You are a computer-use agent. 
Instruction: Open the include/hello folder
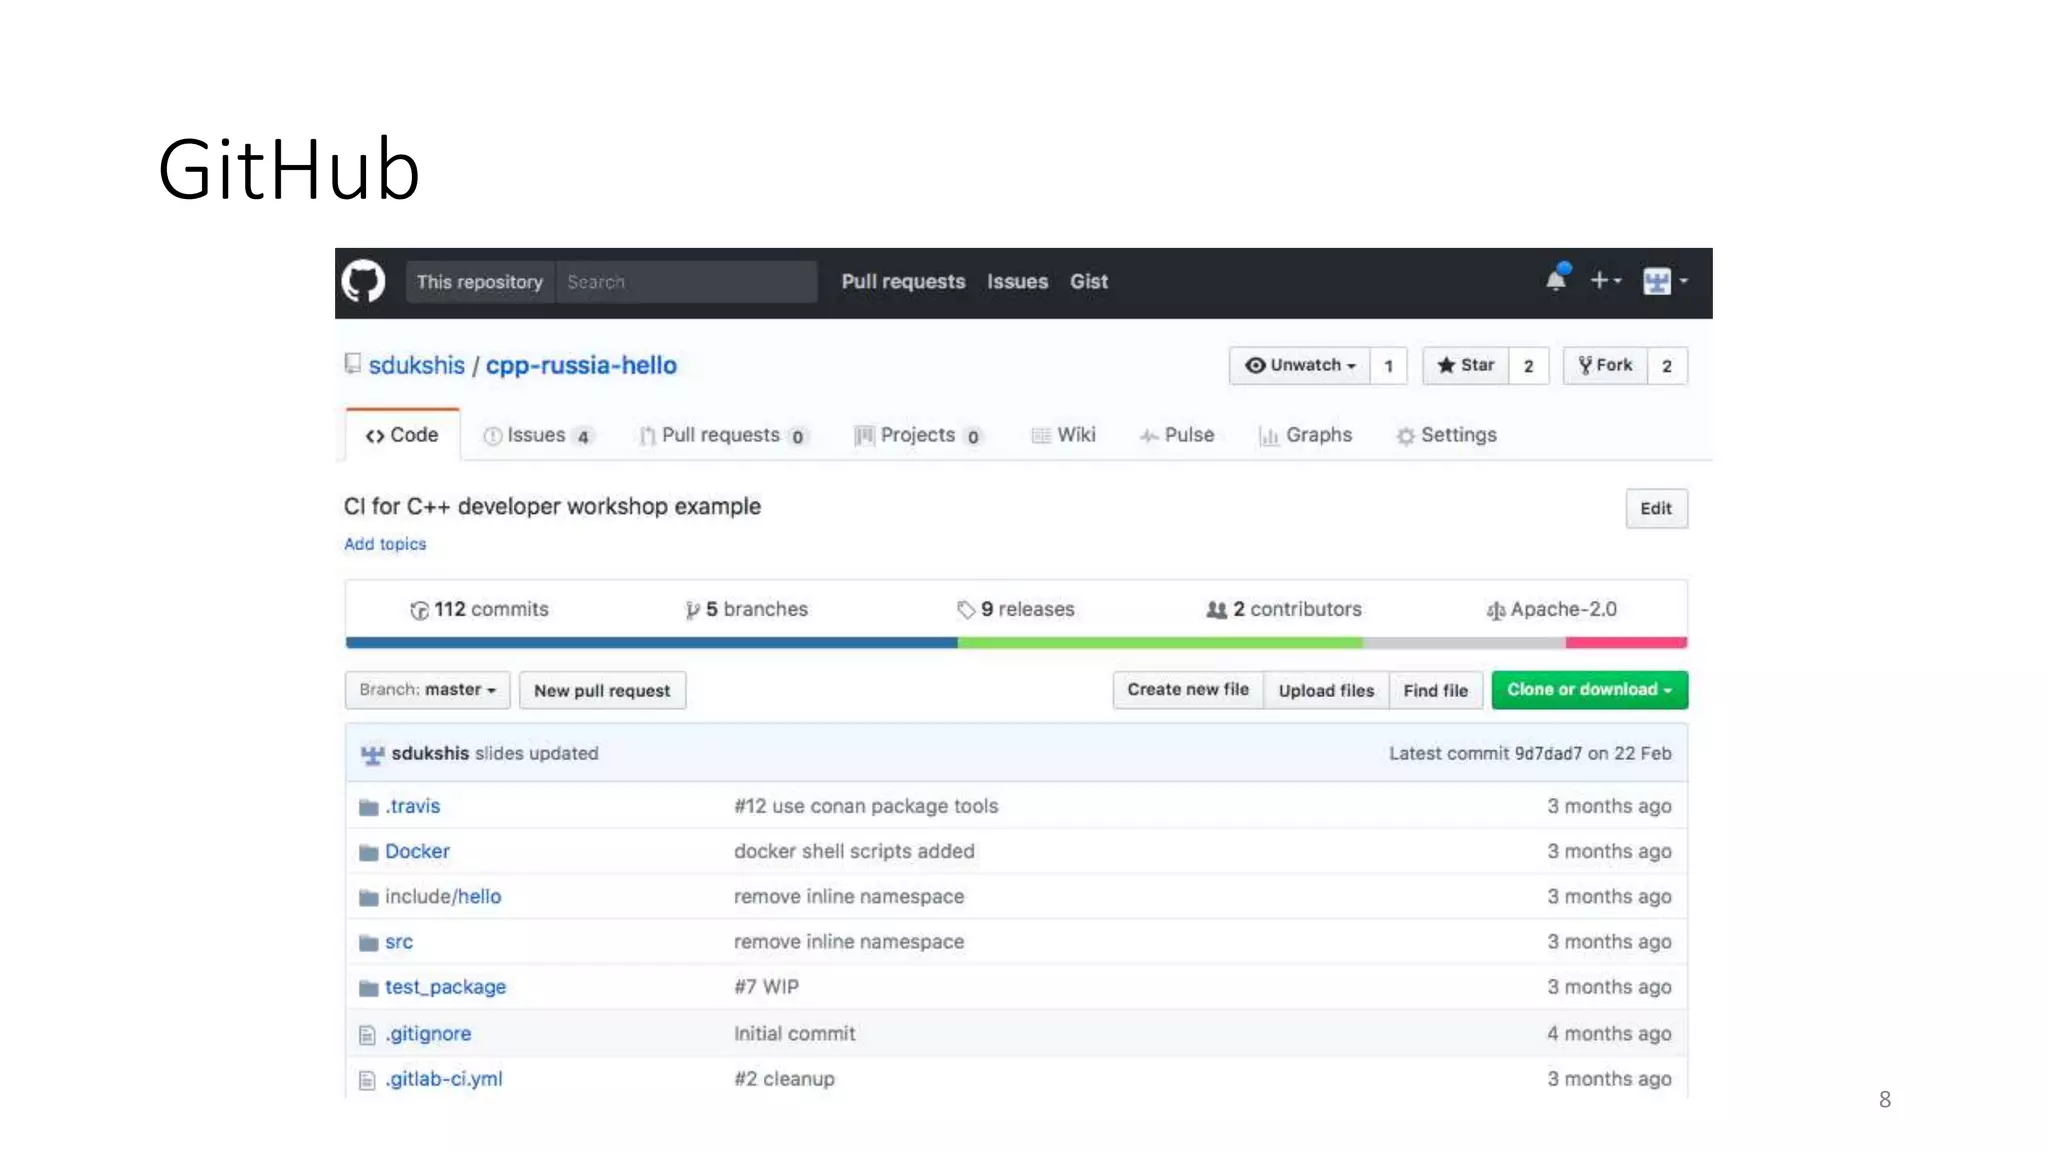click(443, 896)
